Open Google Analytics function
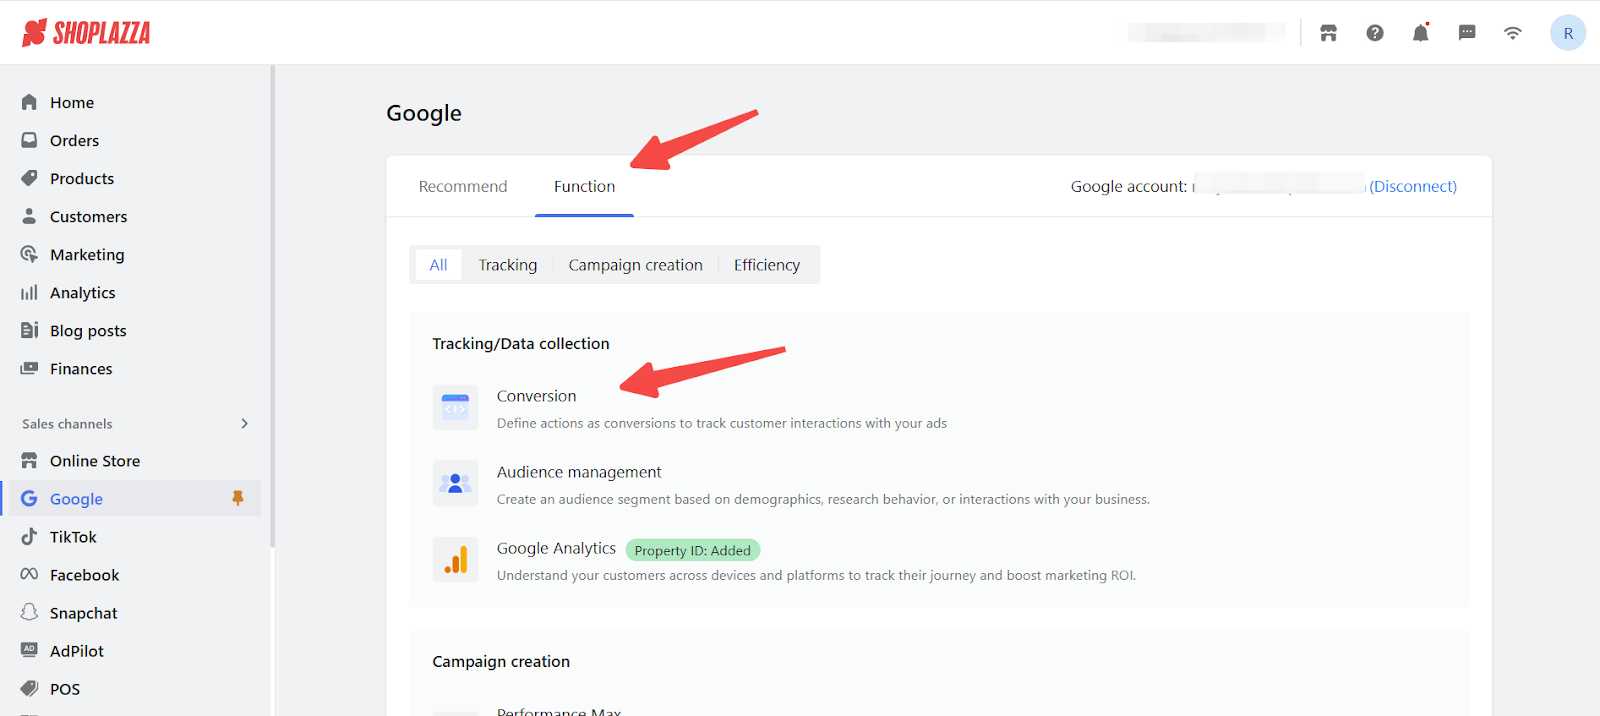The image size is (1600, 716). point(556,548)
